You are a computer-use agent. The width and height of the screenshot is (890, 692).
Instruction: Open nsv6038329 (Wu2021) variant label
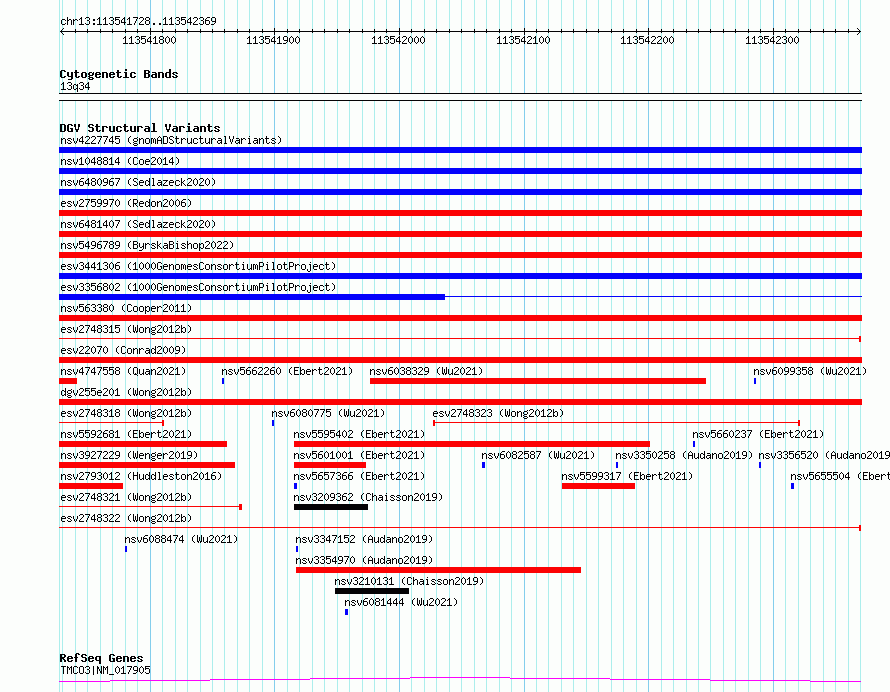(x=426, y=371)
